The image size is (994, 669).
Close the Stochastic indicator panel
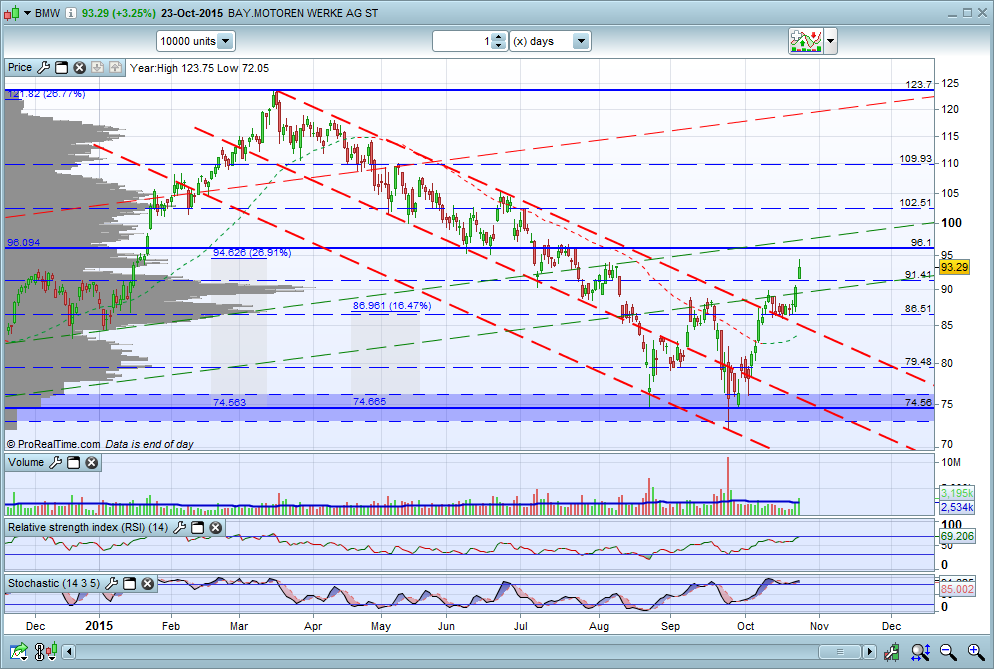coord(148,583)
